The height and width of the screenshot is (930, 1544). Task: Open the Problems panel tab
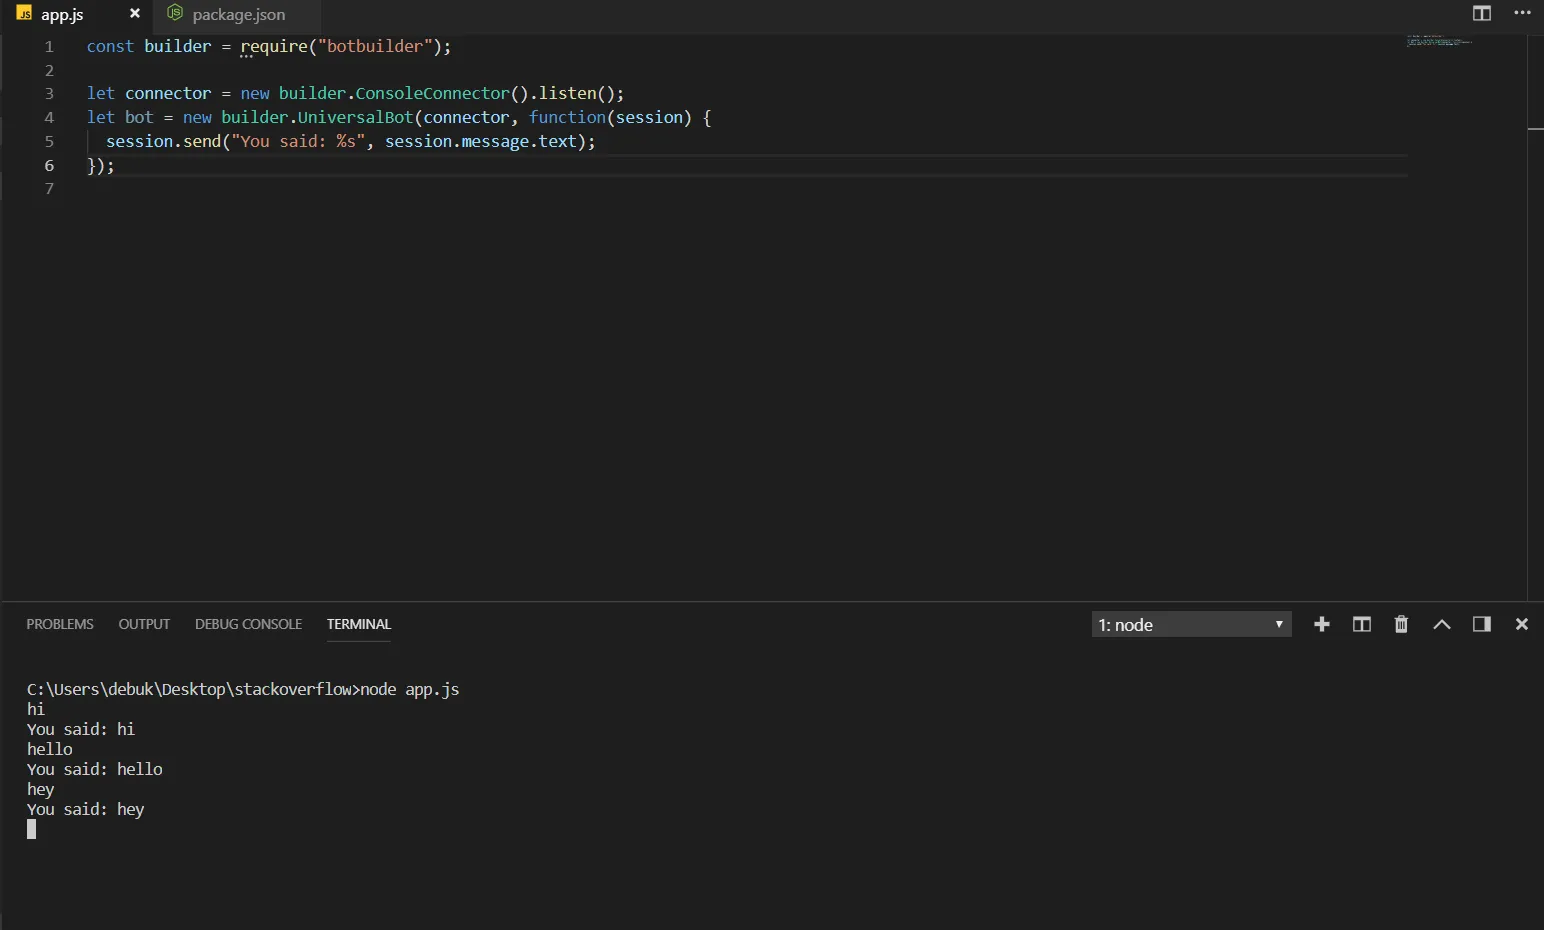[60, 624]
